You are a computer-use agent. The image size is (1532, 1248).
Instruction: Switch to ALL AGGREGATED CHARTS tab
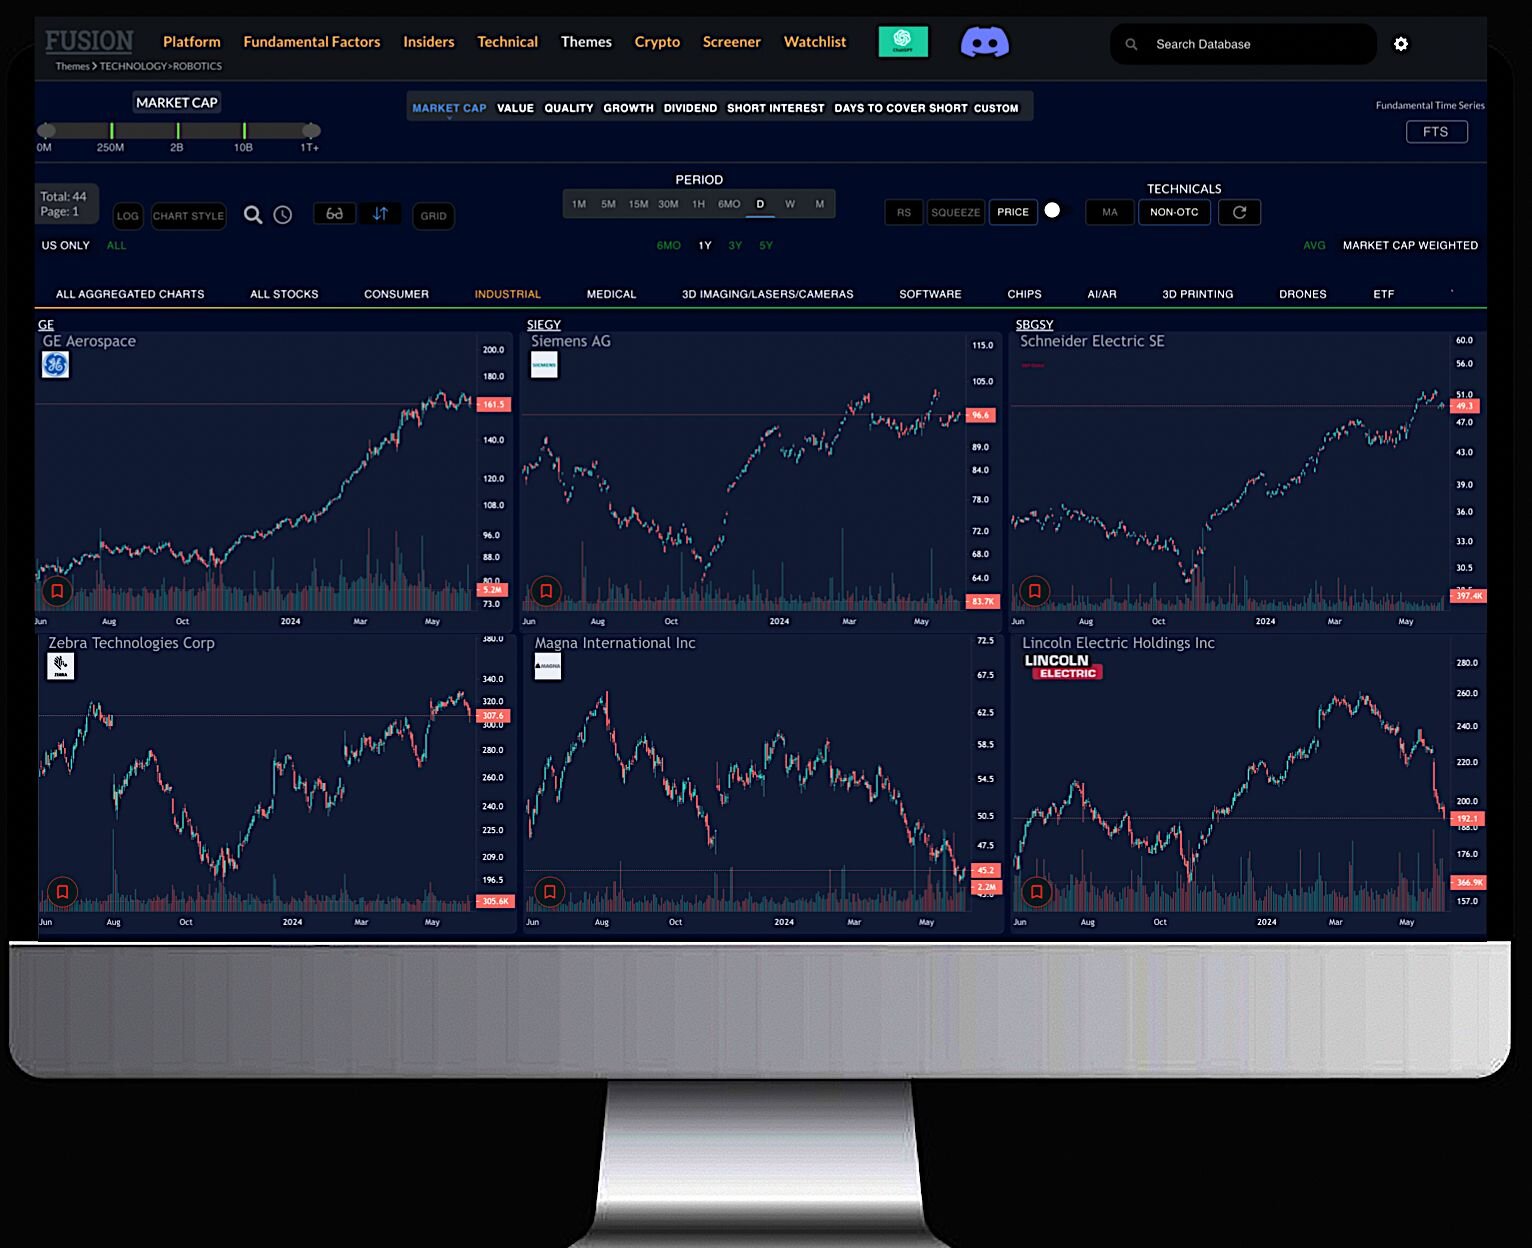pos(130,294)
